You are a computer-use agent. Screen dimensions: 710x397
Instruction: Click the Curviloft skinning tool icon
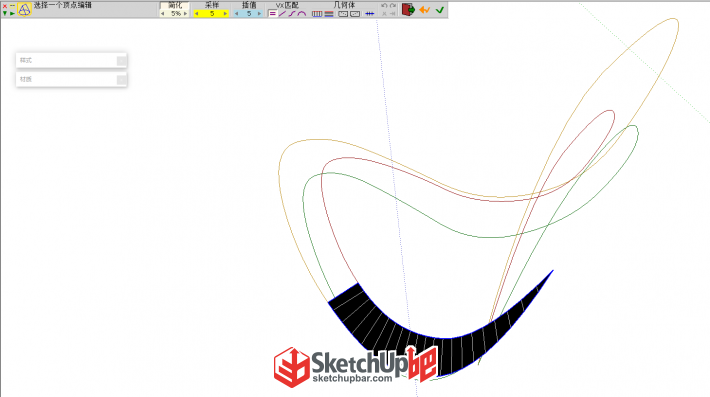[24, 9]
